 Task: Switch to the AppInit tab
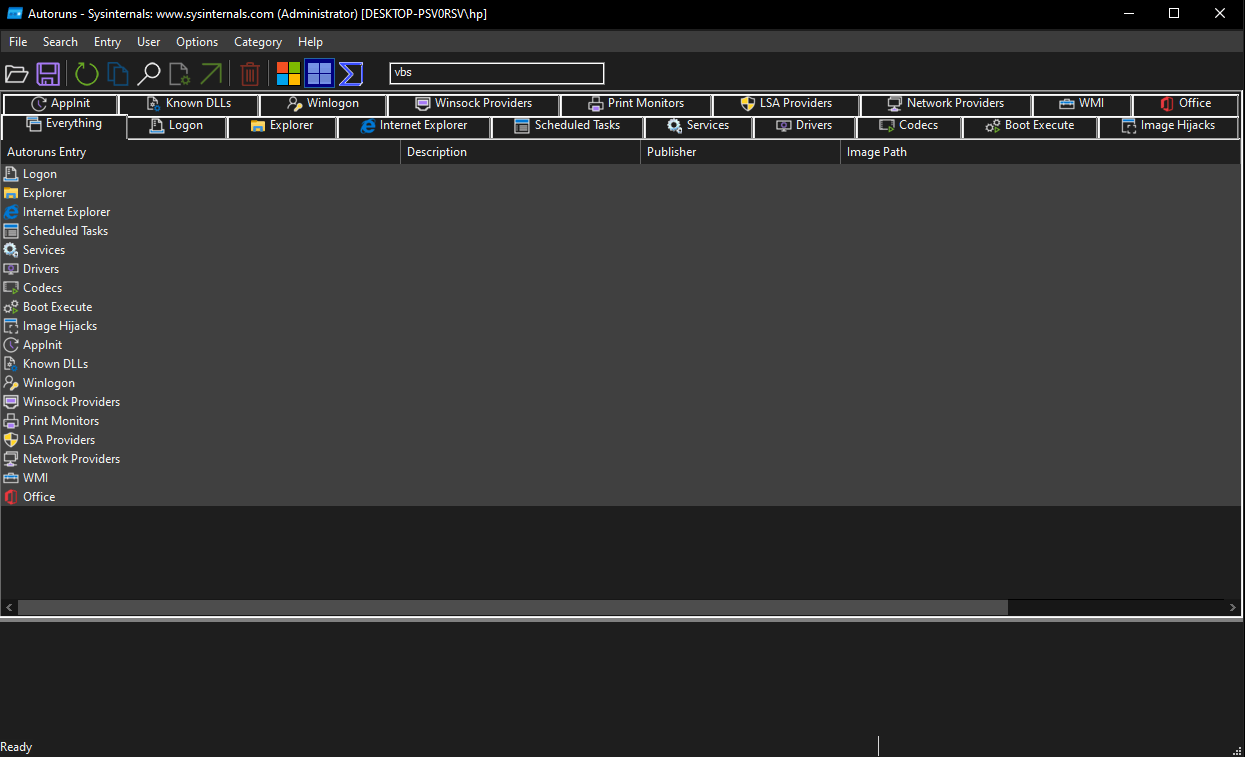click(60, 104)
